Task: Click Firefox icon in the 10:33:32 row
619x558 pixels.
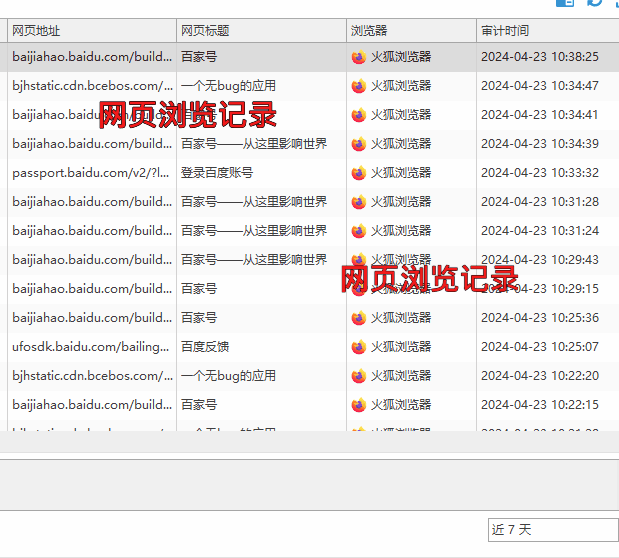Action: click(359, 173)
